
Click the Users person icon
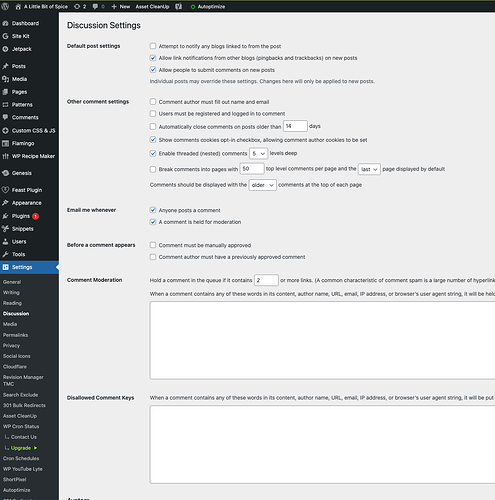[5, 241]
